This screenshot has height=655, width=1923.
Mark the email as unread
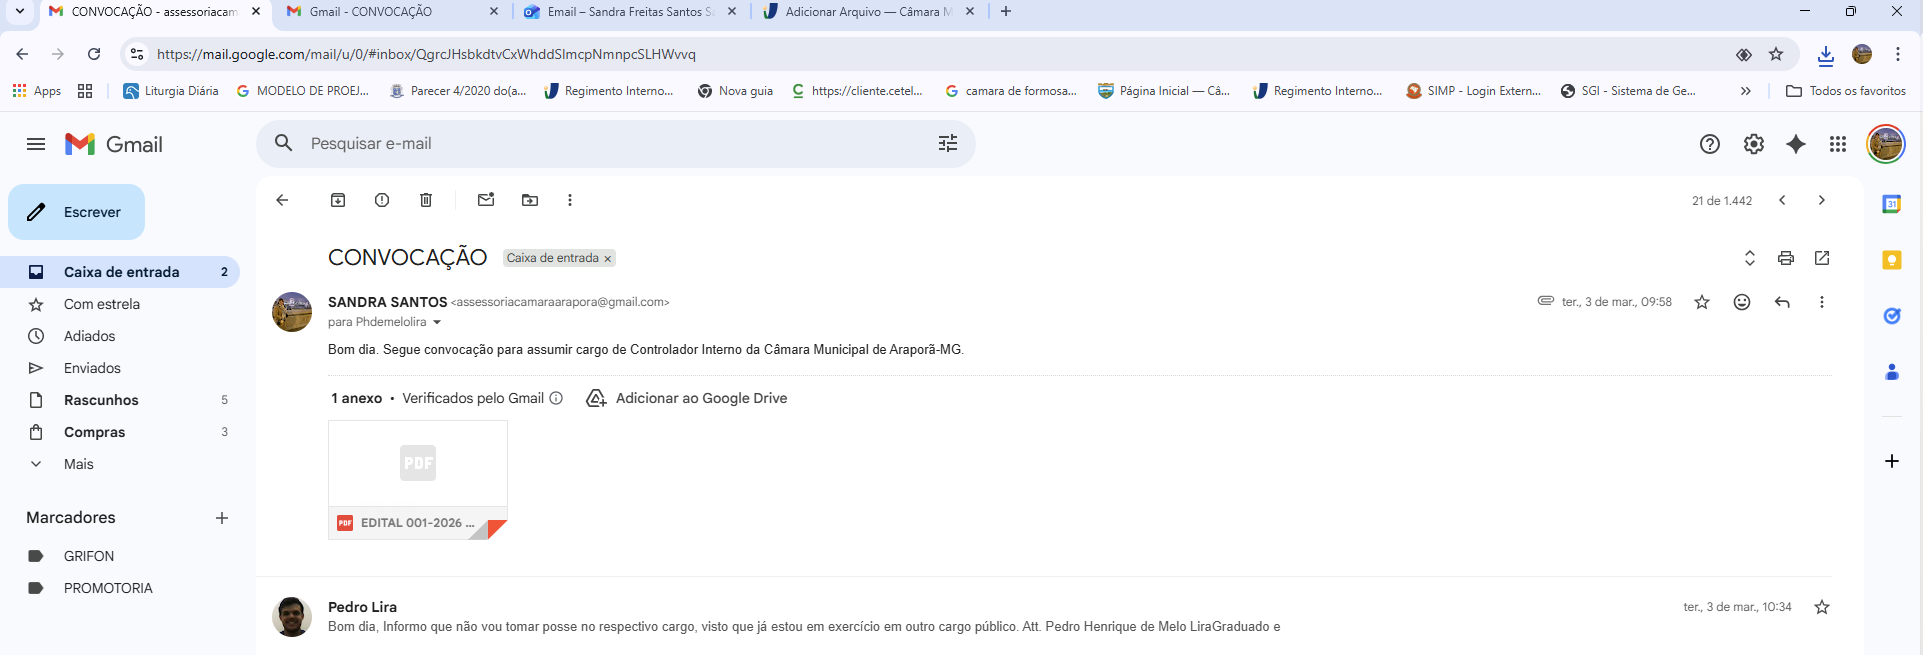tap(486, 200)
